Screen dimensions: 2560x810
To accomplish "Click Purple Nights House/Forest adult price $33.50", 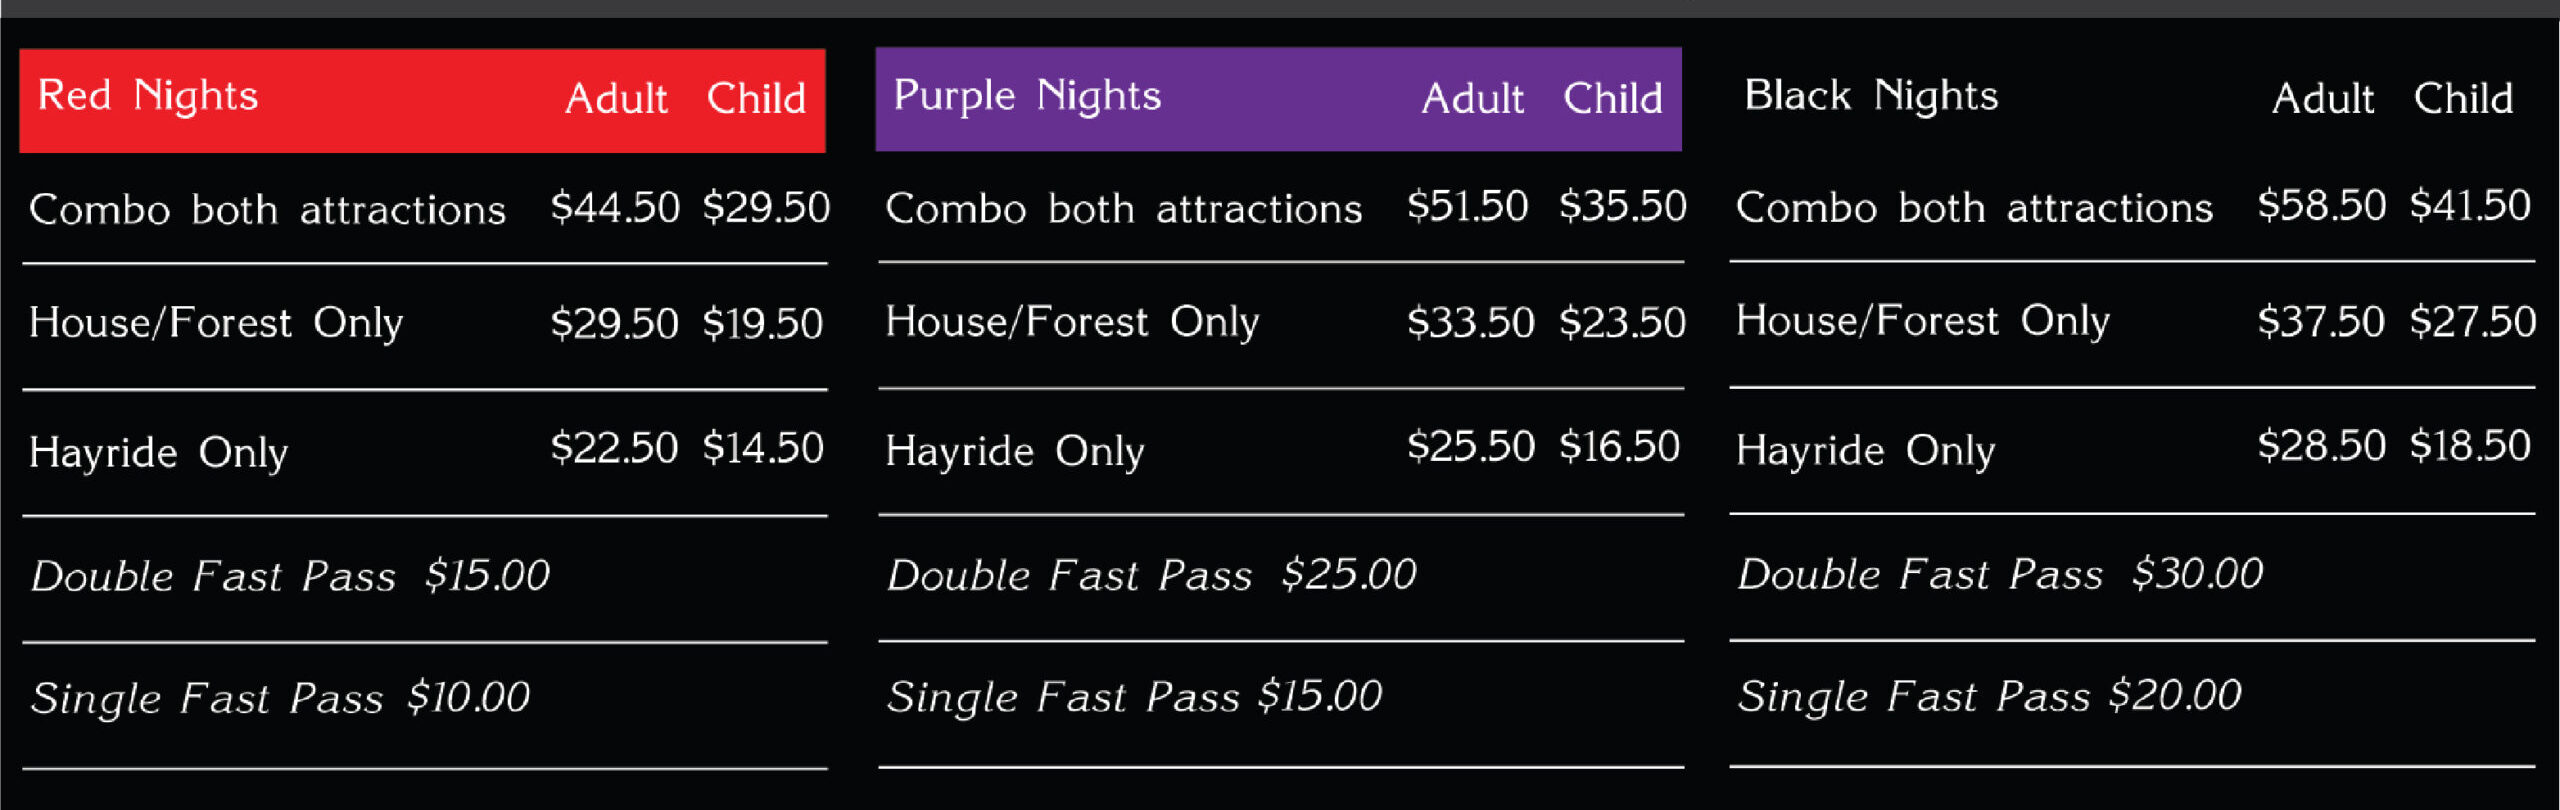I will 1470,323.
